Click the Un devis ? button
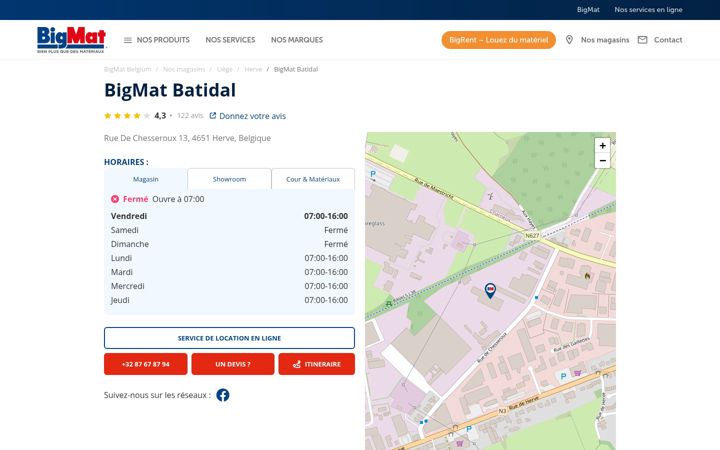Screen dimensions: 720x450 (x=233, y=364)
